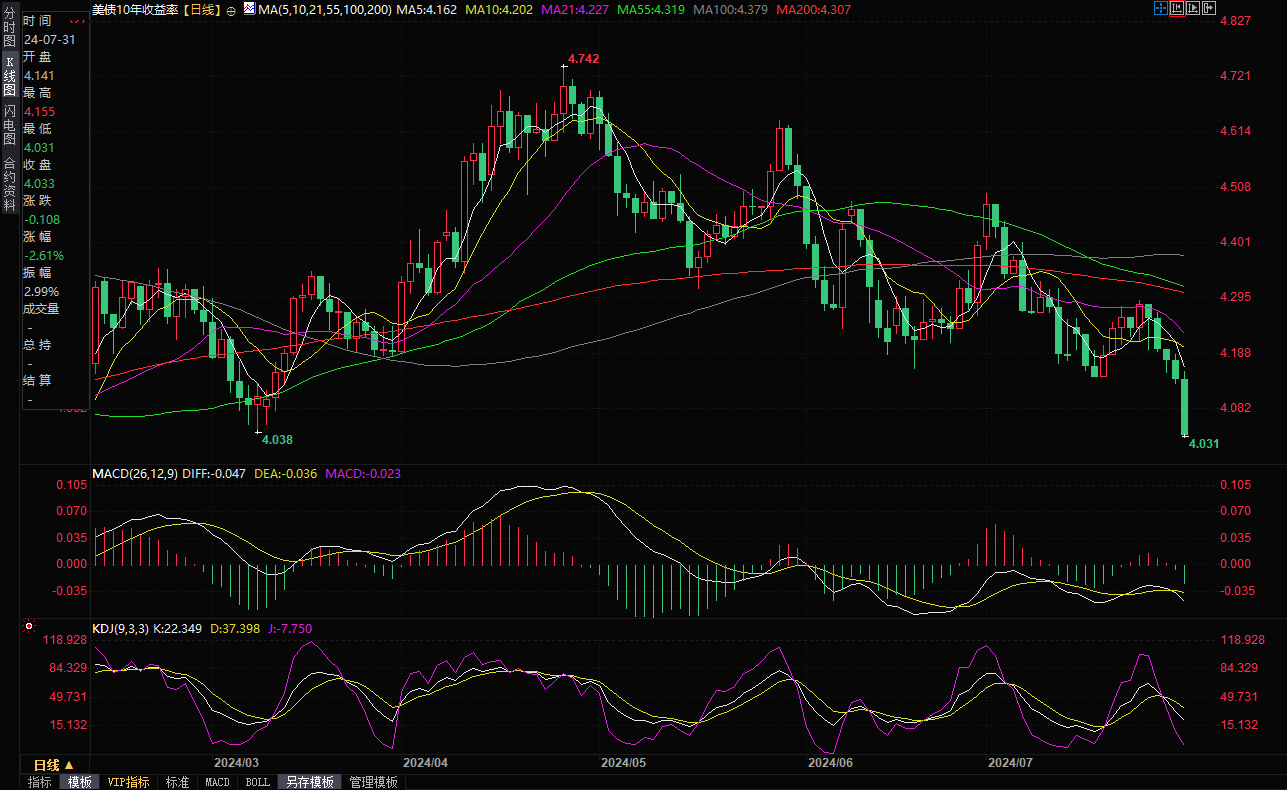Open the MACD(26,12,9) parameter label
This screenshot has width=1287, height=790.
[135, 473]
